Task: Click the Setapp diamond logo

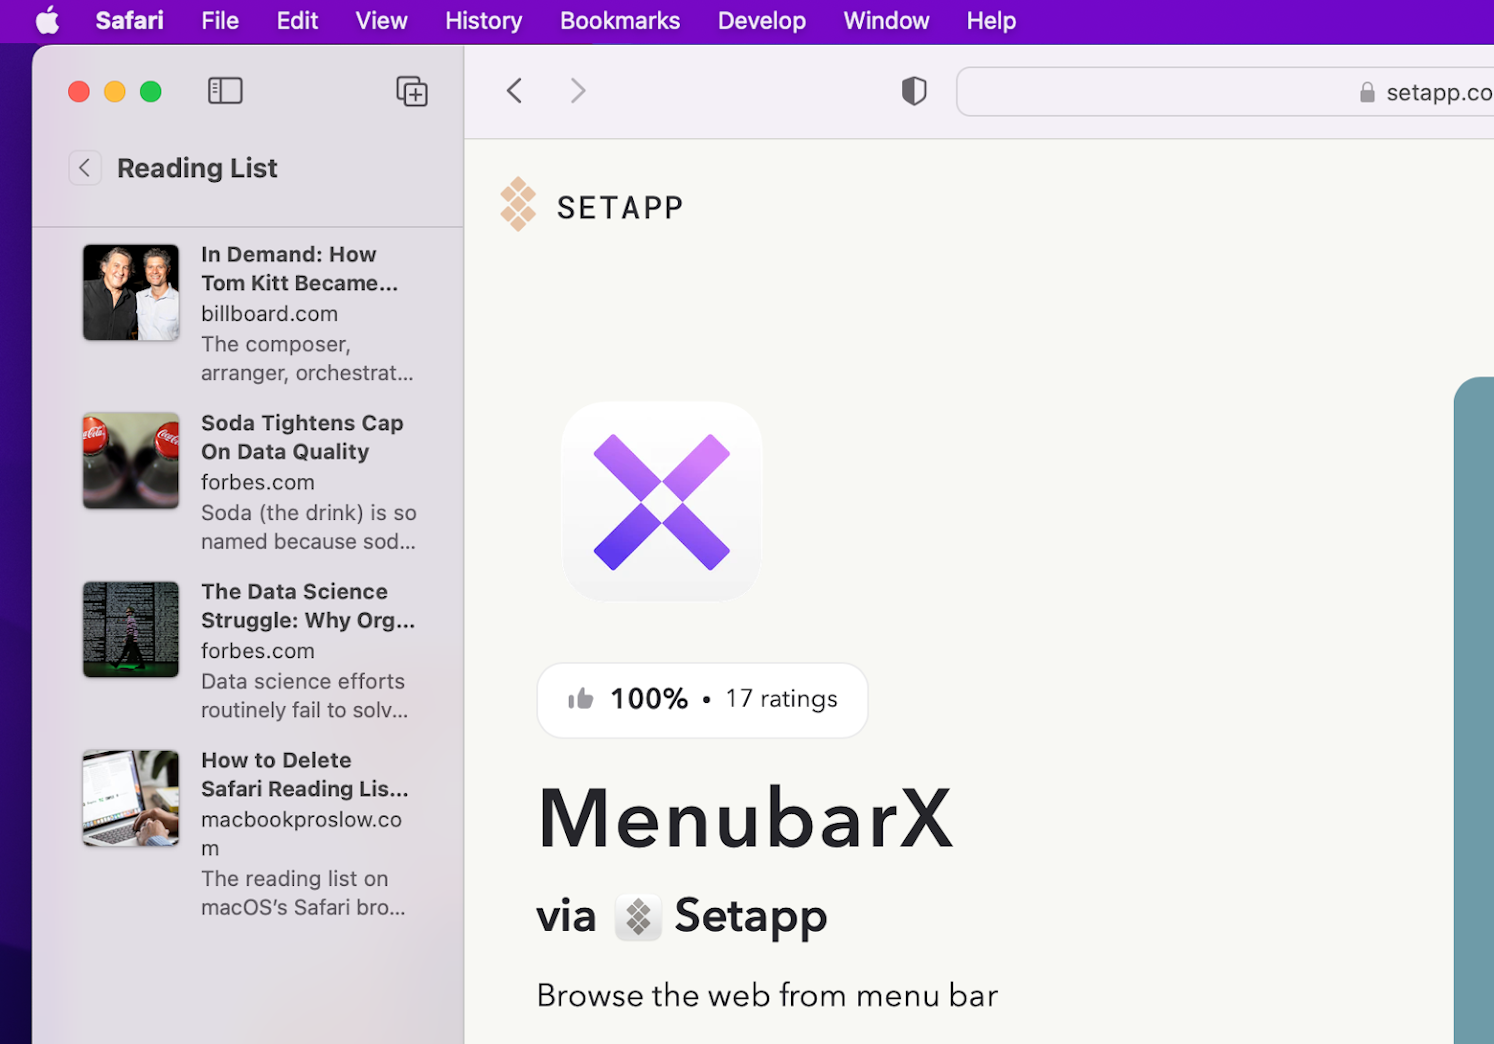Action: click(x=518, y=204)
